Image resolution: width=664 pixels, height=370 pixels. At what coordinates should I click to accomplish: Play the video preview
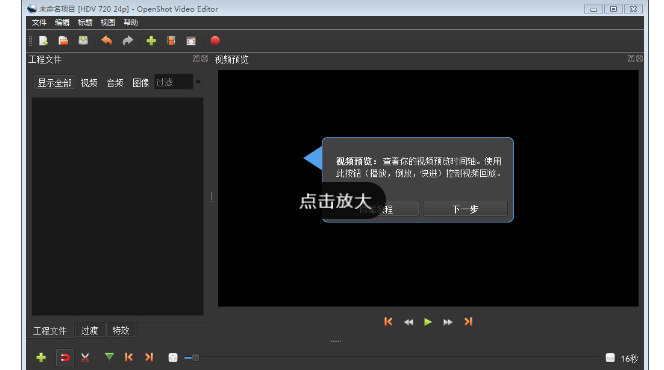[x=428, y=322]
